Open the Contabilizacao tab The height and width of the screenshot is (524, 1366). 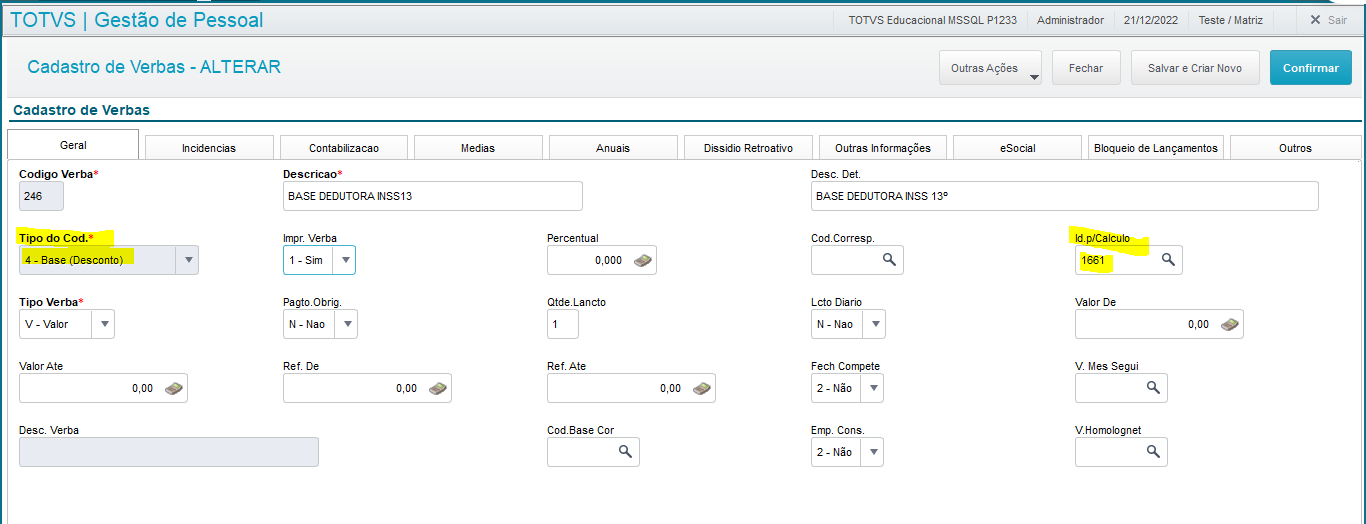point(344,148)
